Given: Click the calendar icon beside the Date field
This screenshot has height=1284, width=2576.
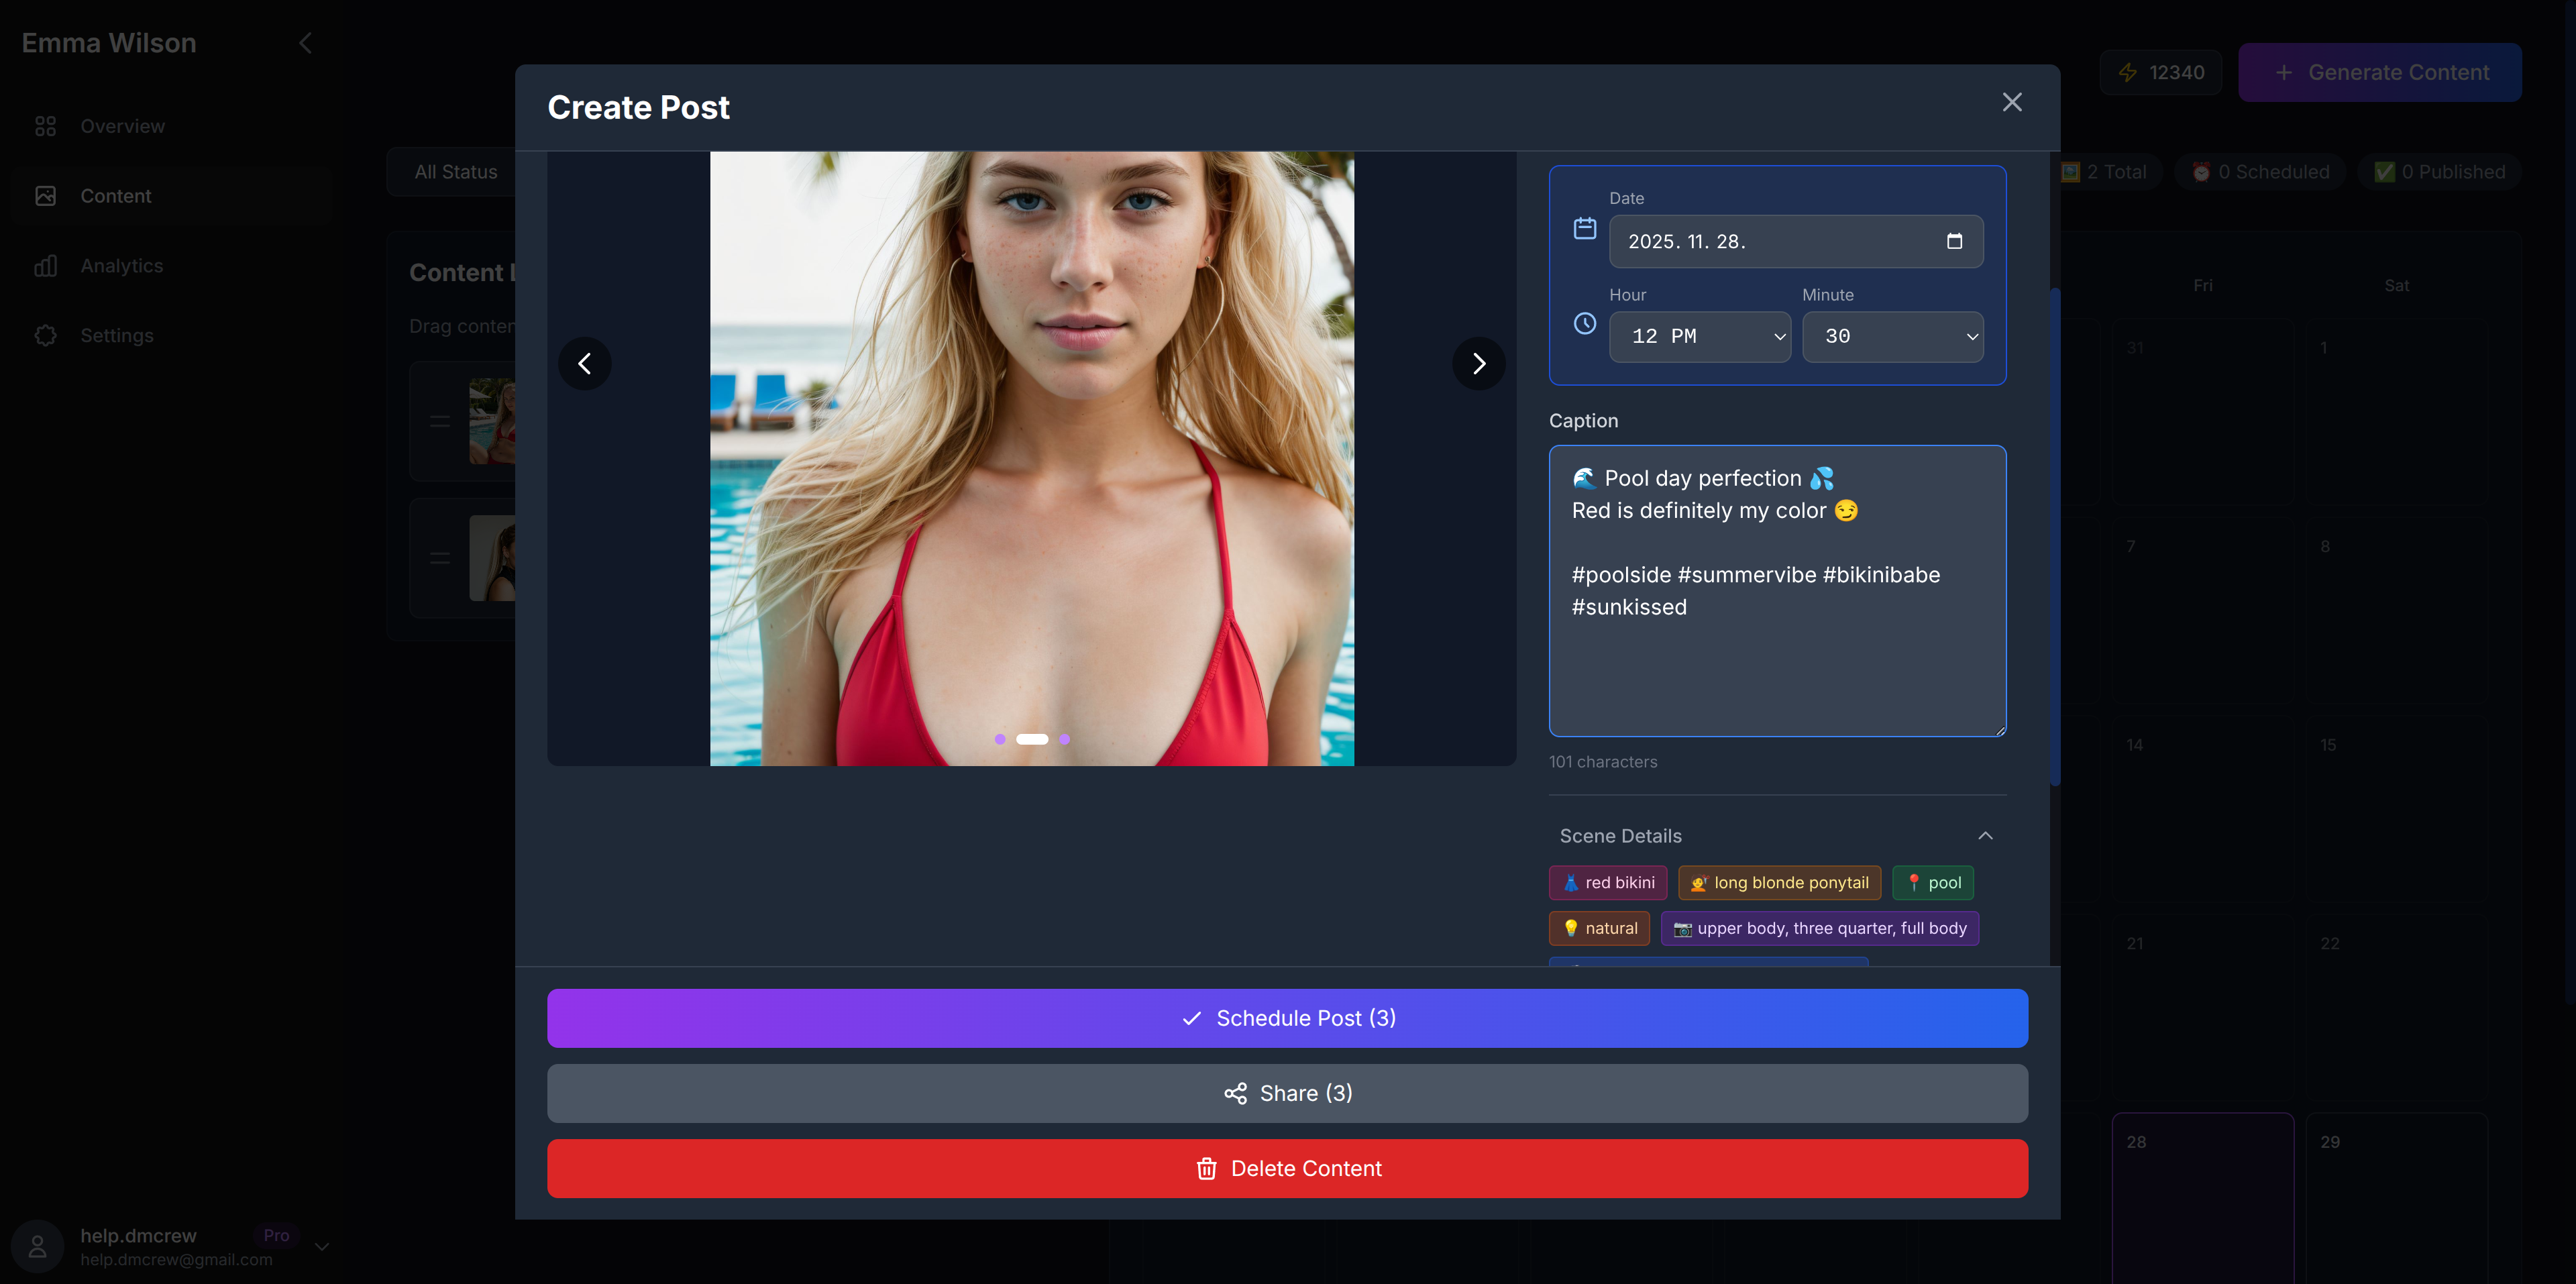Looking at the screenshot, I should tap(1585, 228).
